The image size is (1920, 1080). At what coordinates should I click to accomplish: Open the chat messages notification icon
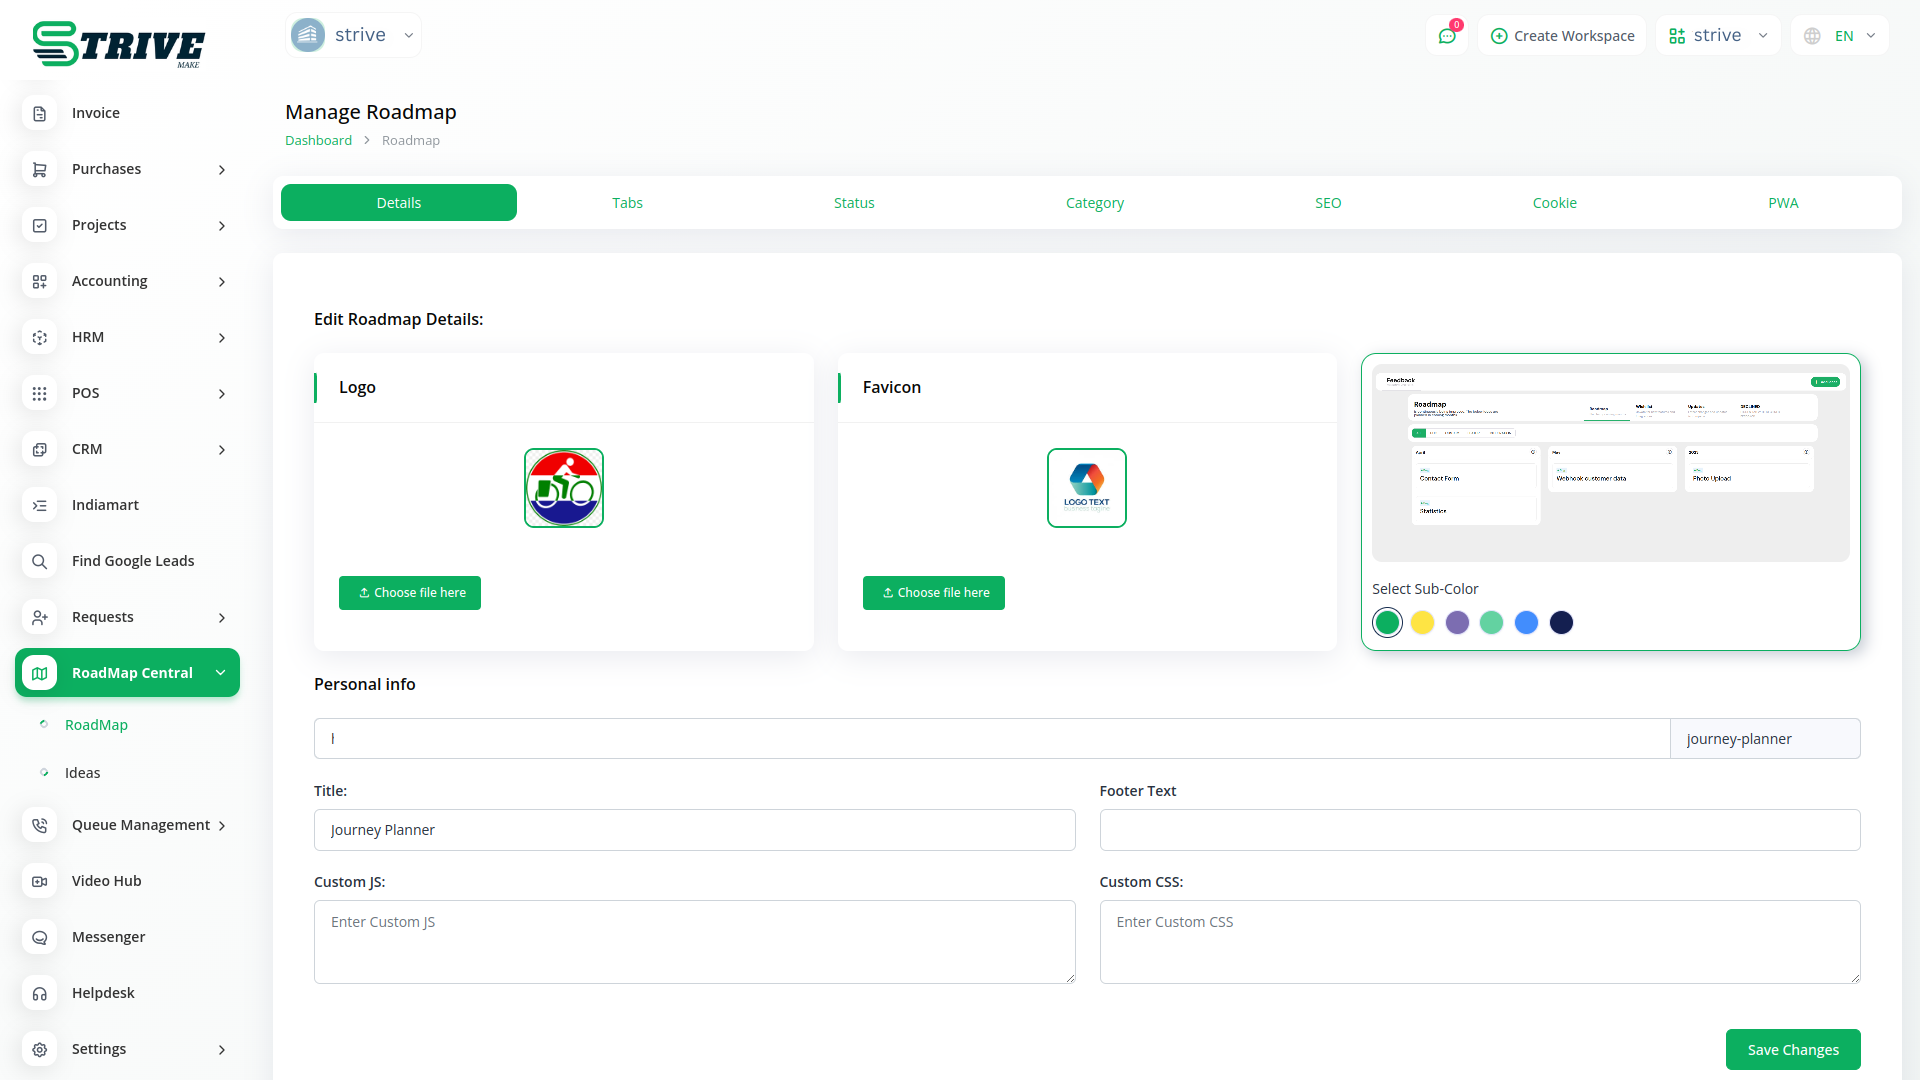coord(1447,36)
